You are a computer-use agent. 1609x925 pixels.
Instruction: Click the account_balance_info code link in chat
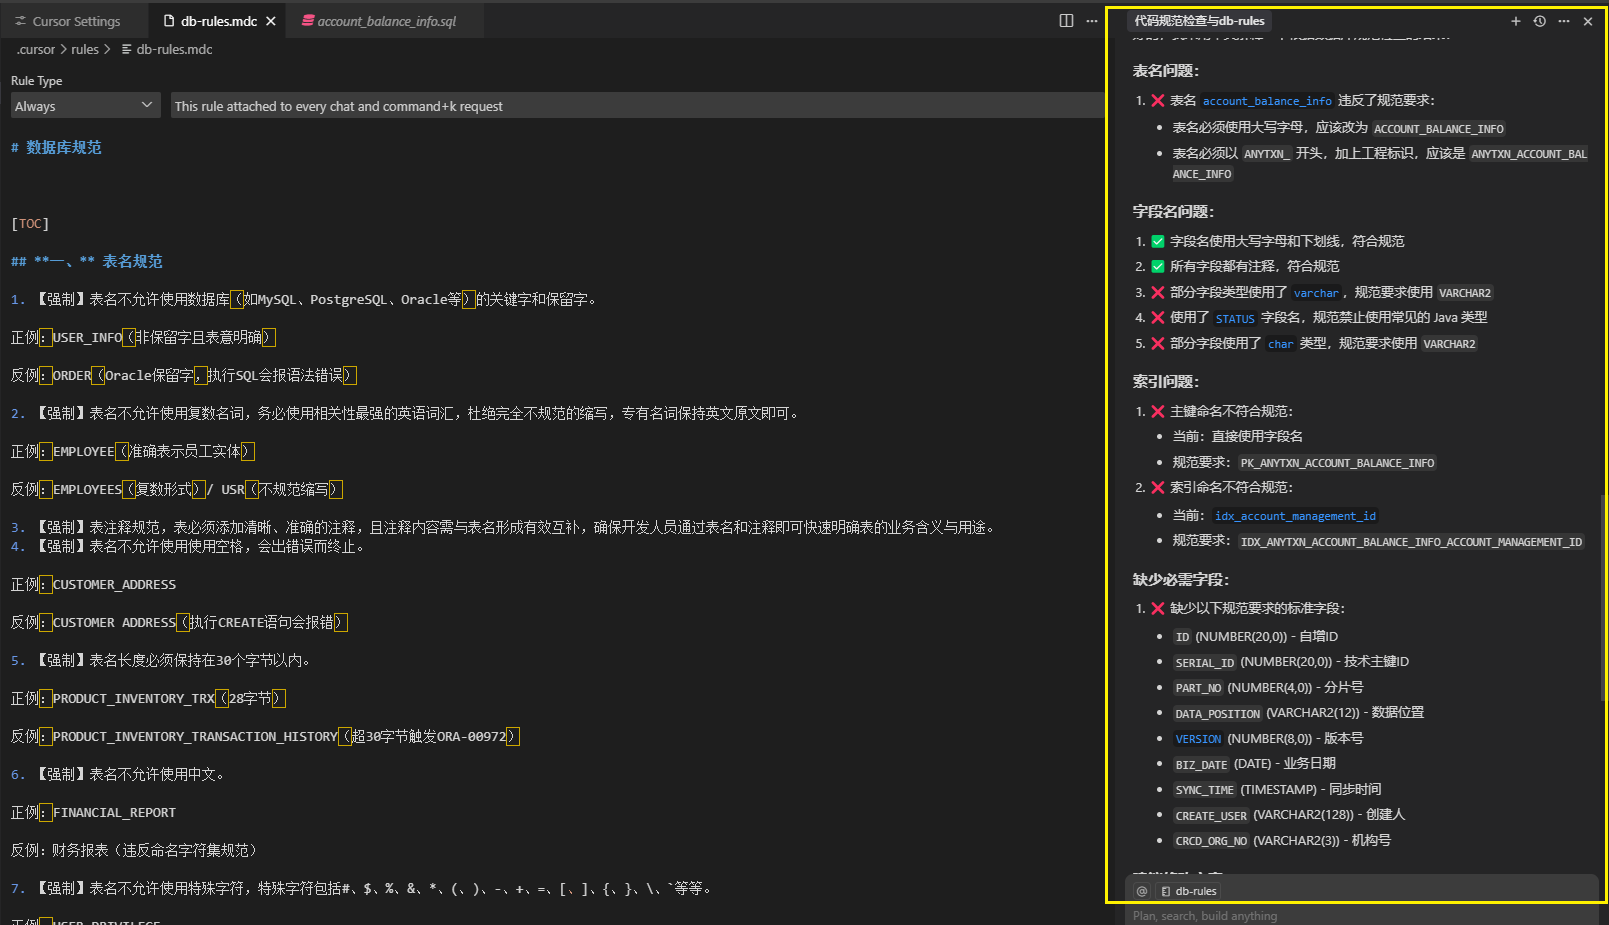click(x=1267, y=101)
